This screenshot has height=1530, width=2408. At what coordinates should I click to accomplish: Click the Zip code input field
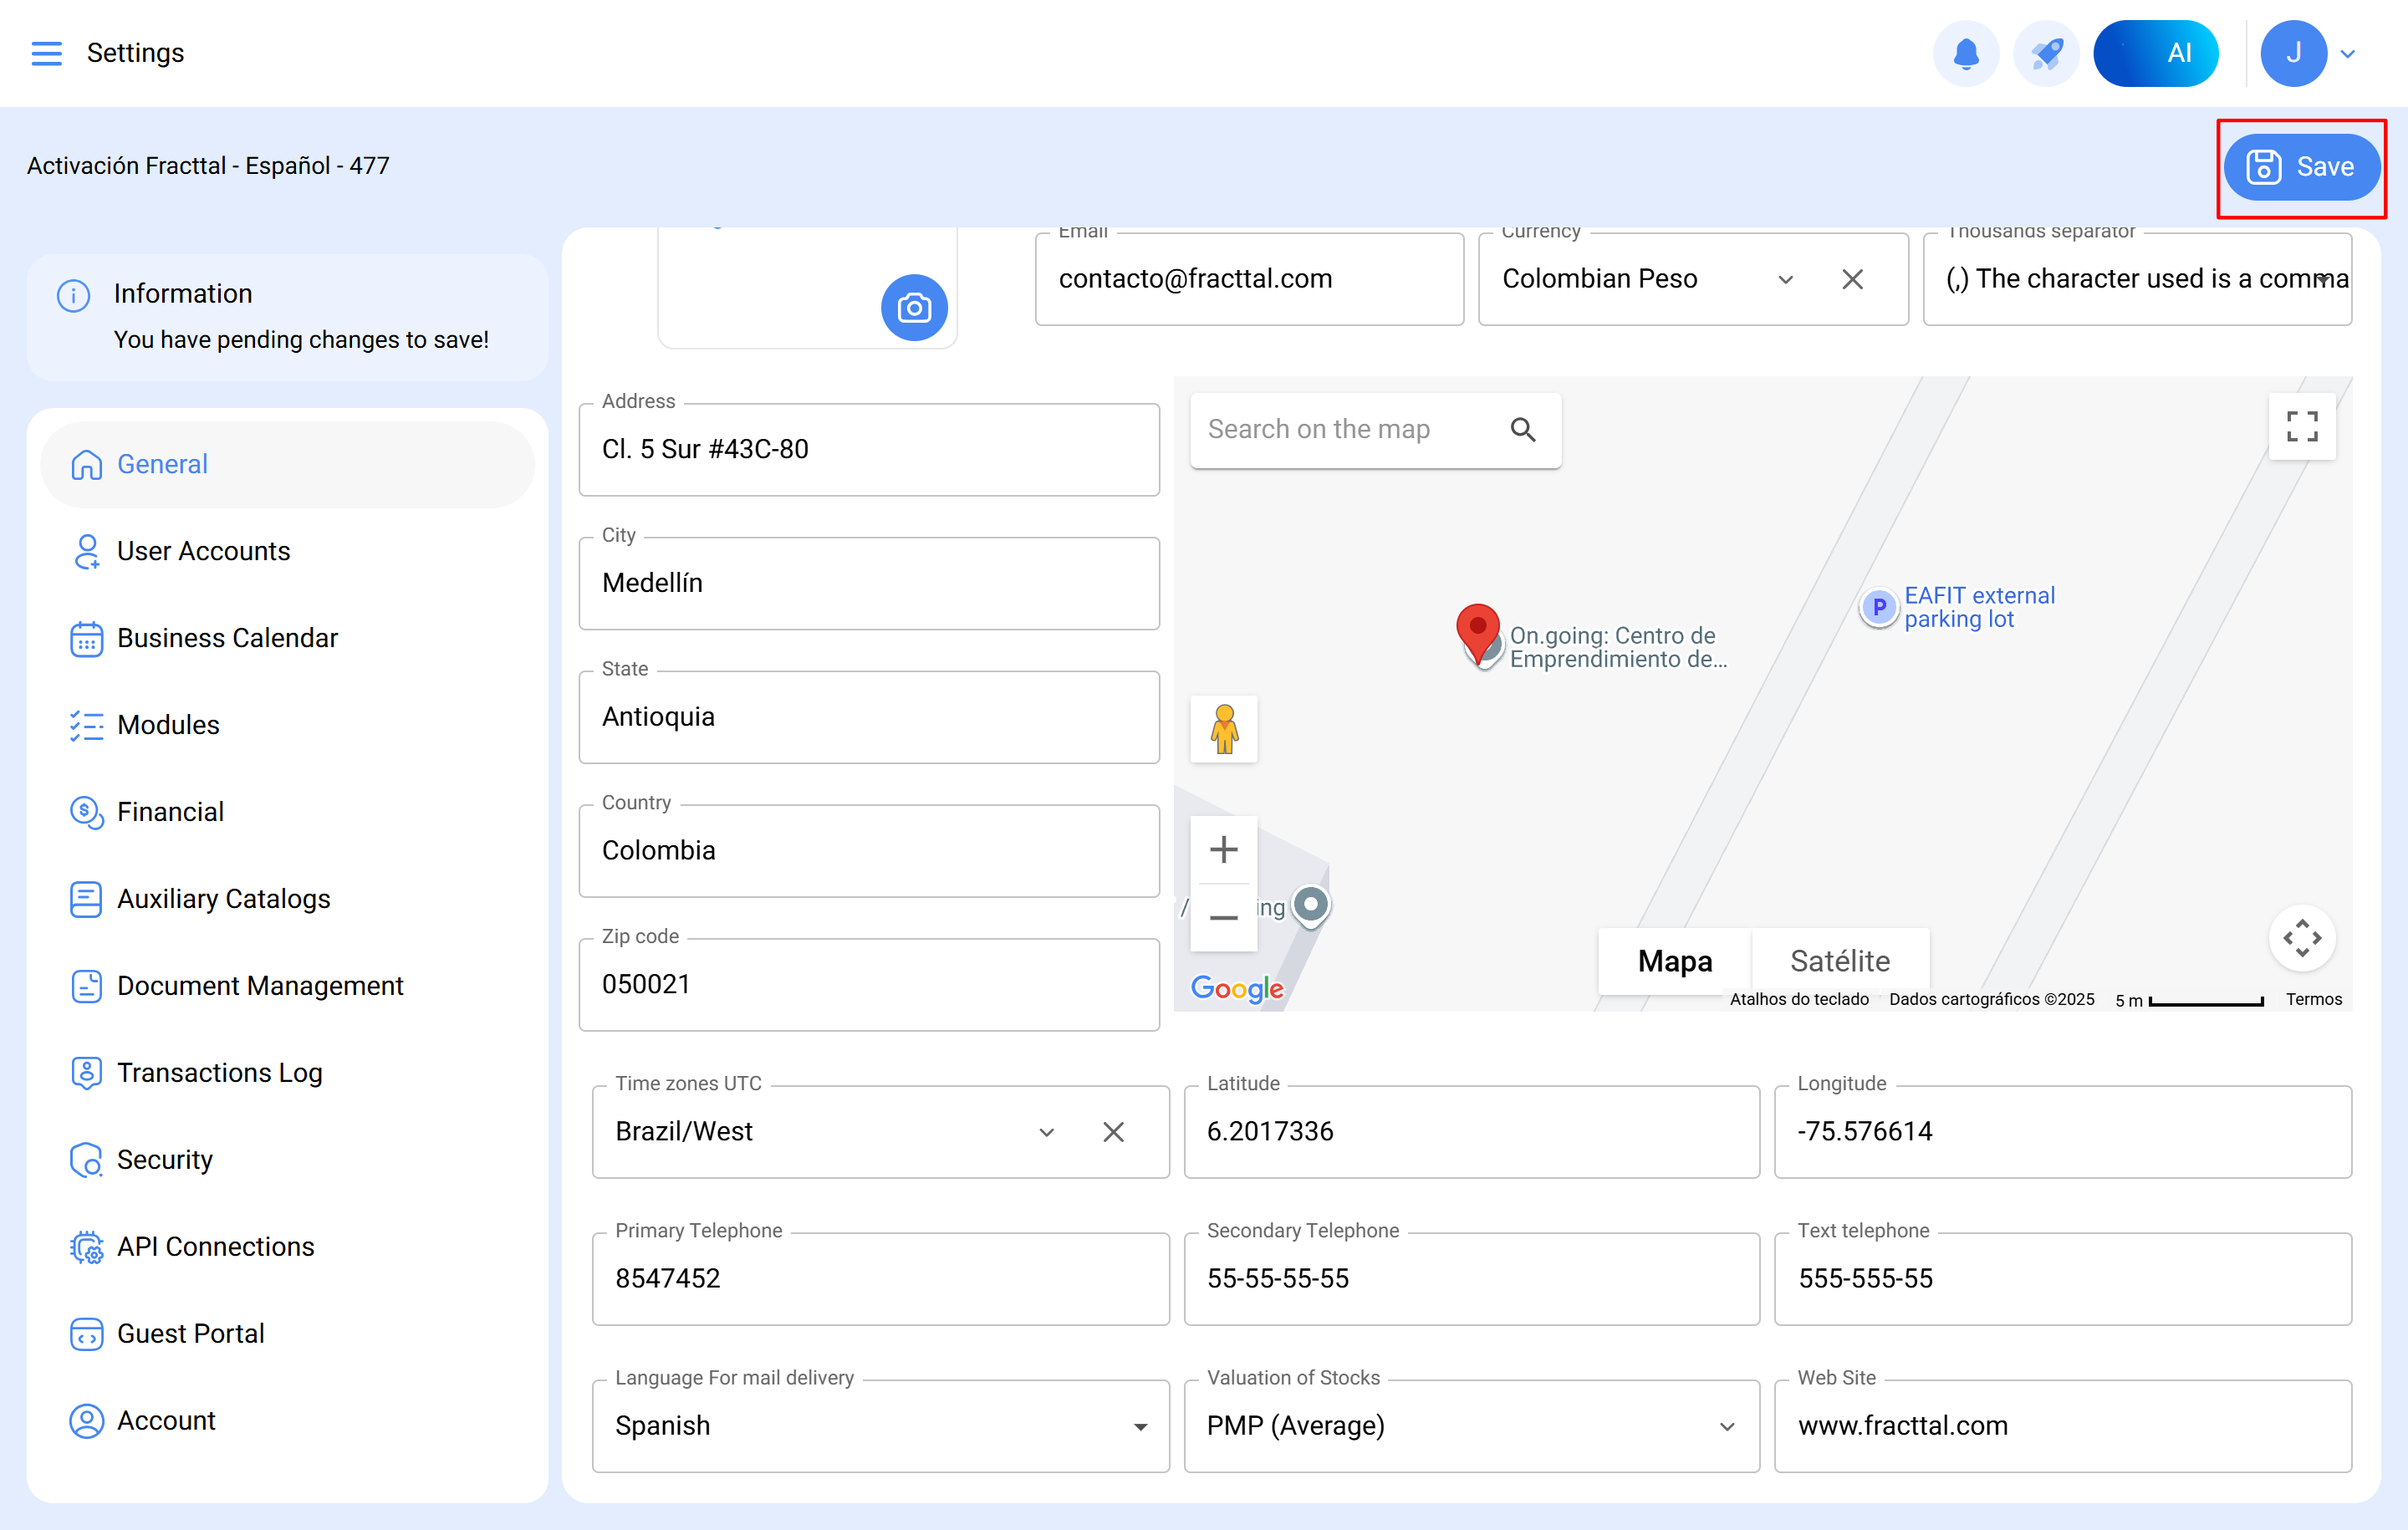(868, 985)
